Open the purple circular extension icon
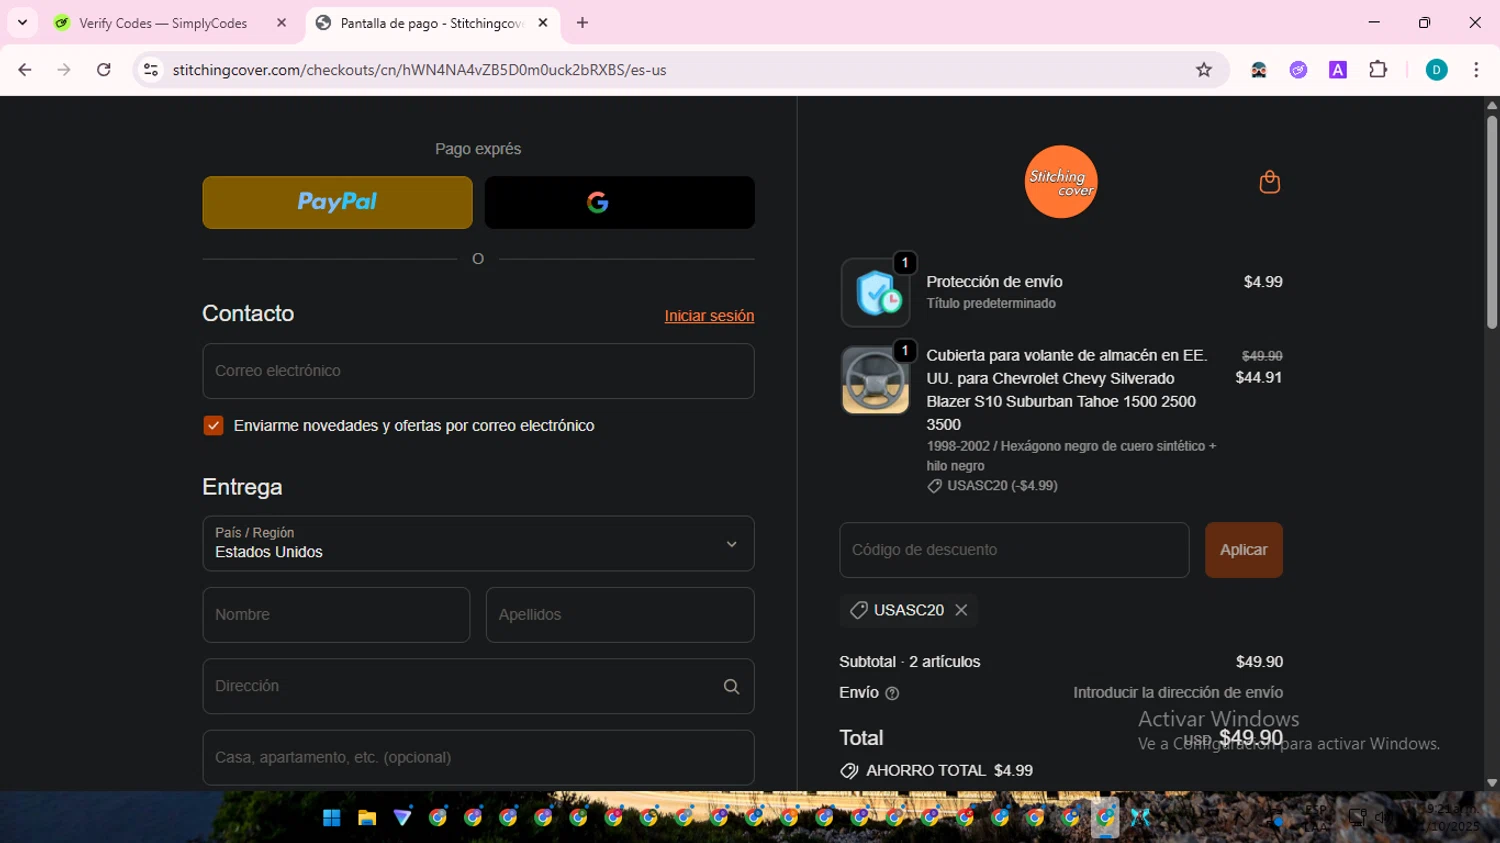This screenshot has height=843, width=1500. point(1298,70)
